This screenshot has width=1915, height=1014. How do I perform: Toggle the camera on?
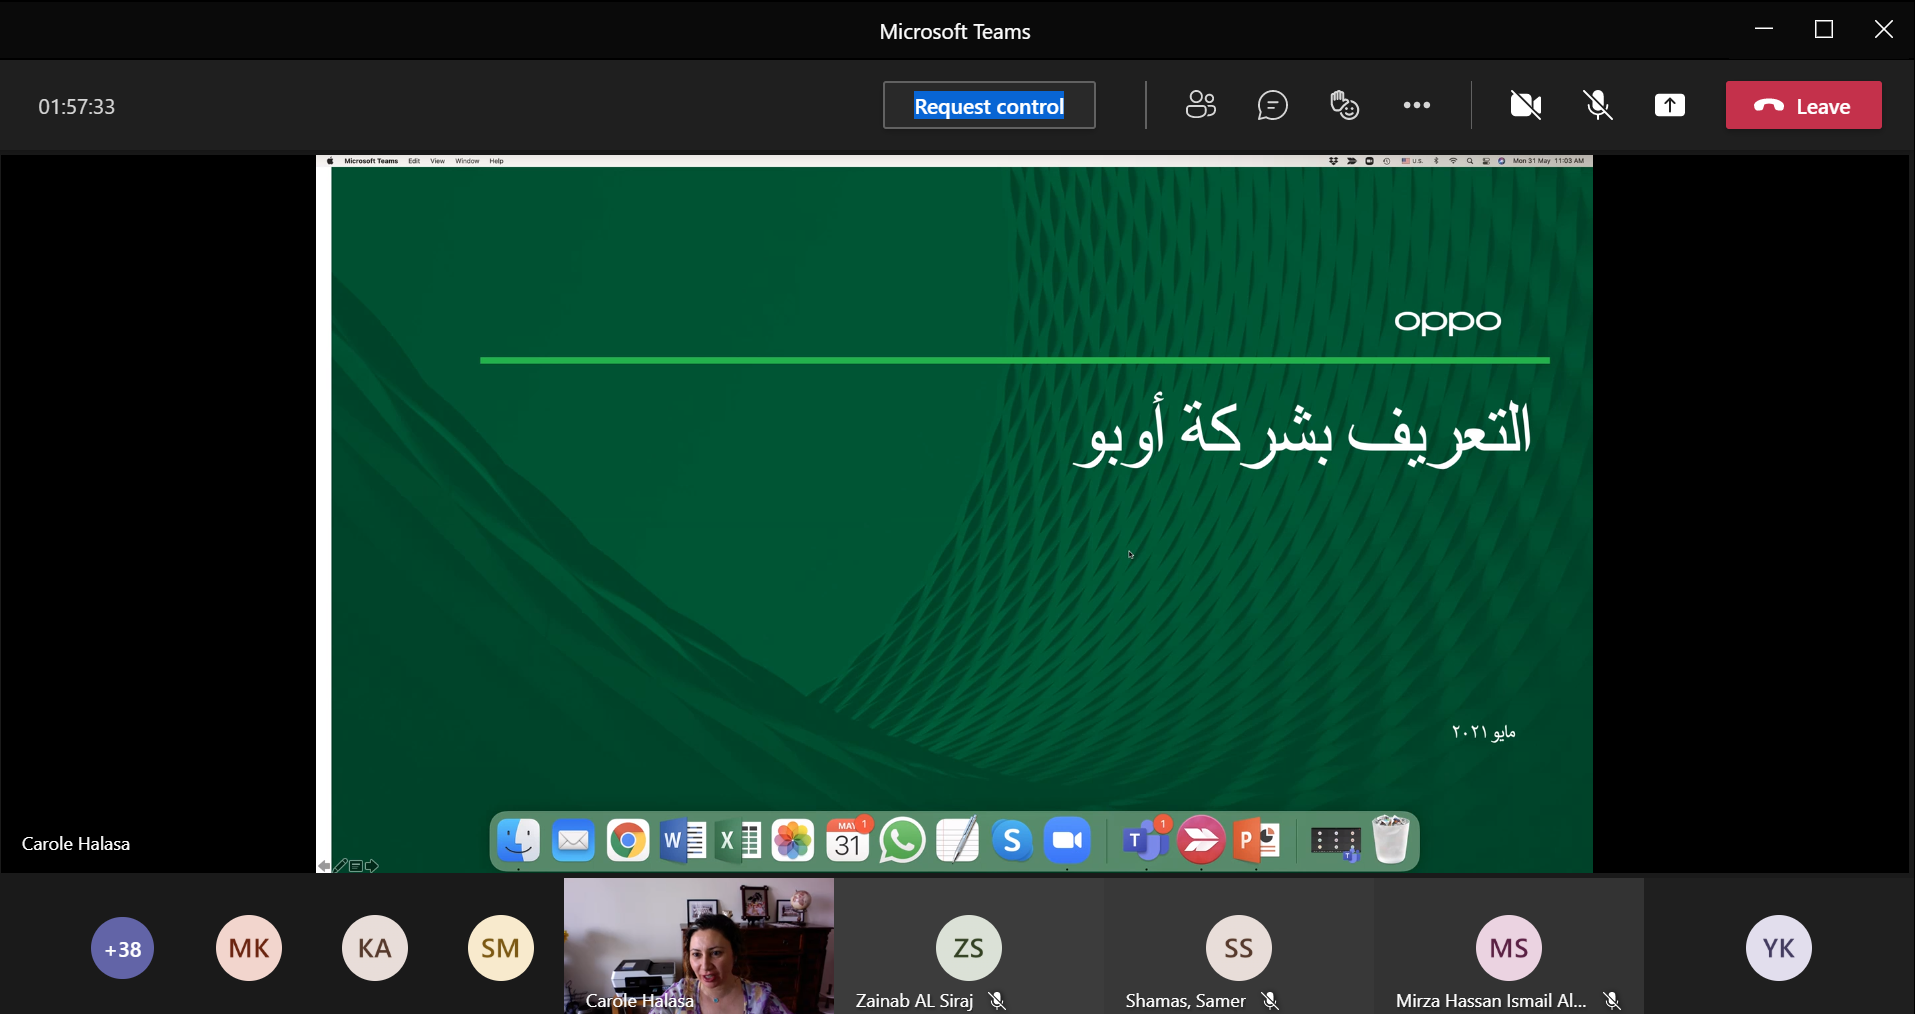[x=1525, y=105]
